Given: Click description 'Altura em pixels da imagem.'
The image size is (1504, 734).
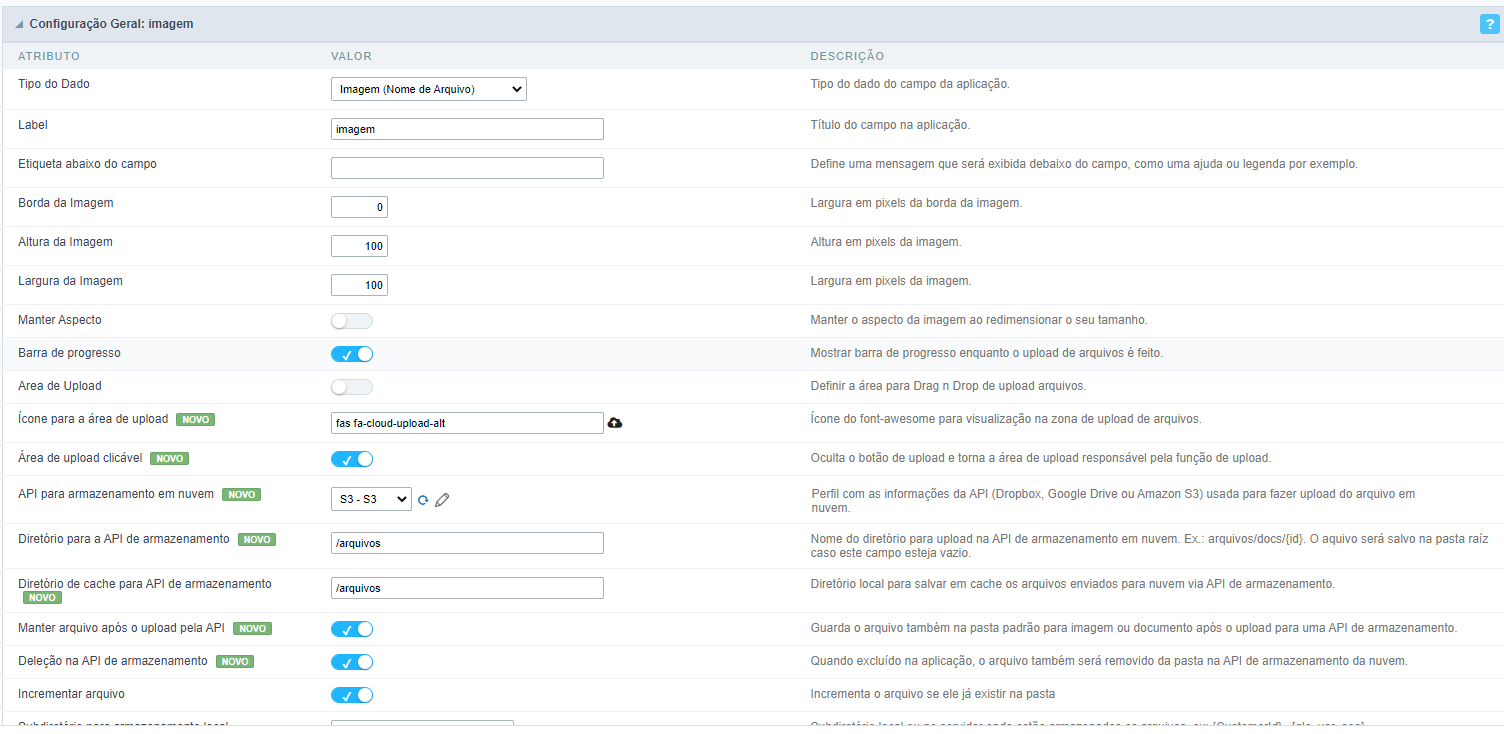Looking at the screenshot, I should 886,242.
